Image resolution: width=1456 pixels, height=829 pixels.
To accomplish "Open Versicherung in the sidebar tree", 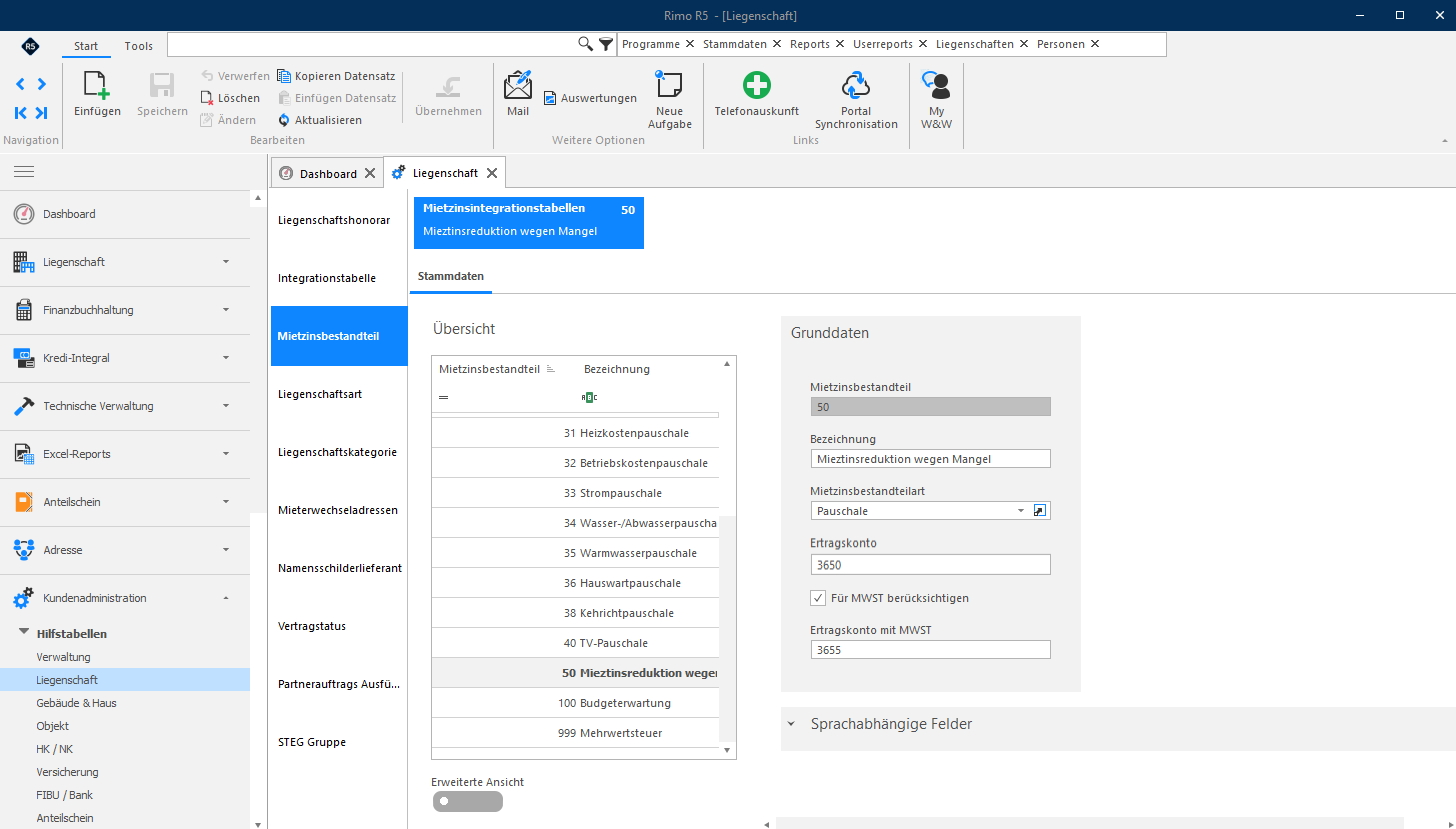I will (x=67, y=772).
